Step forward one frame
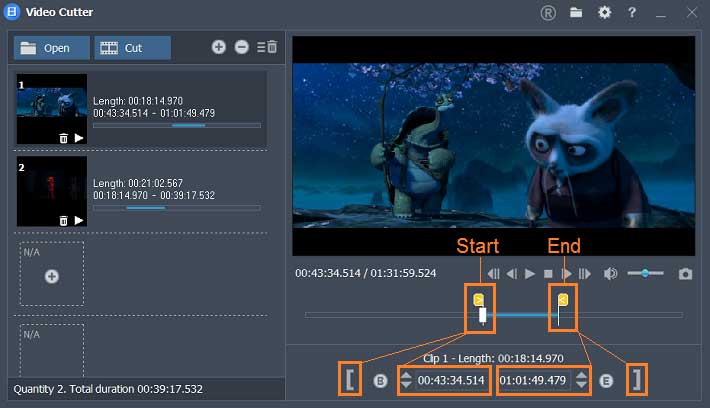The height and width of the screenshot is (408, 710). 566,274
